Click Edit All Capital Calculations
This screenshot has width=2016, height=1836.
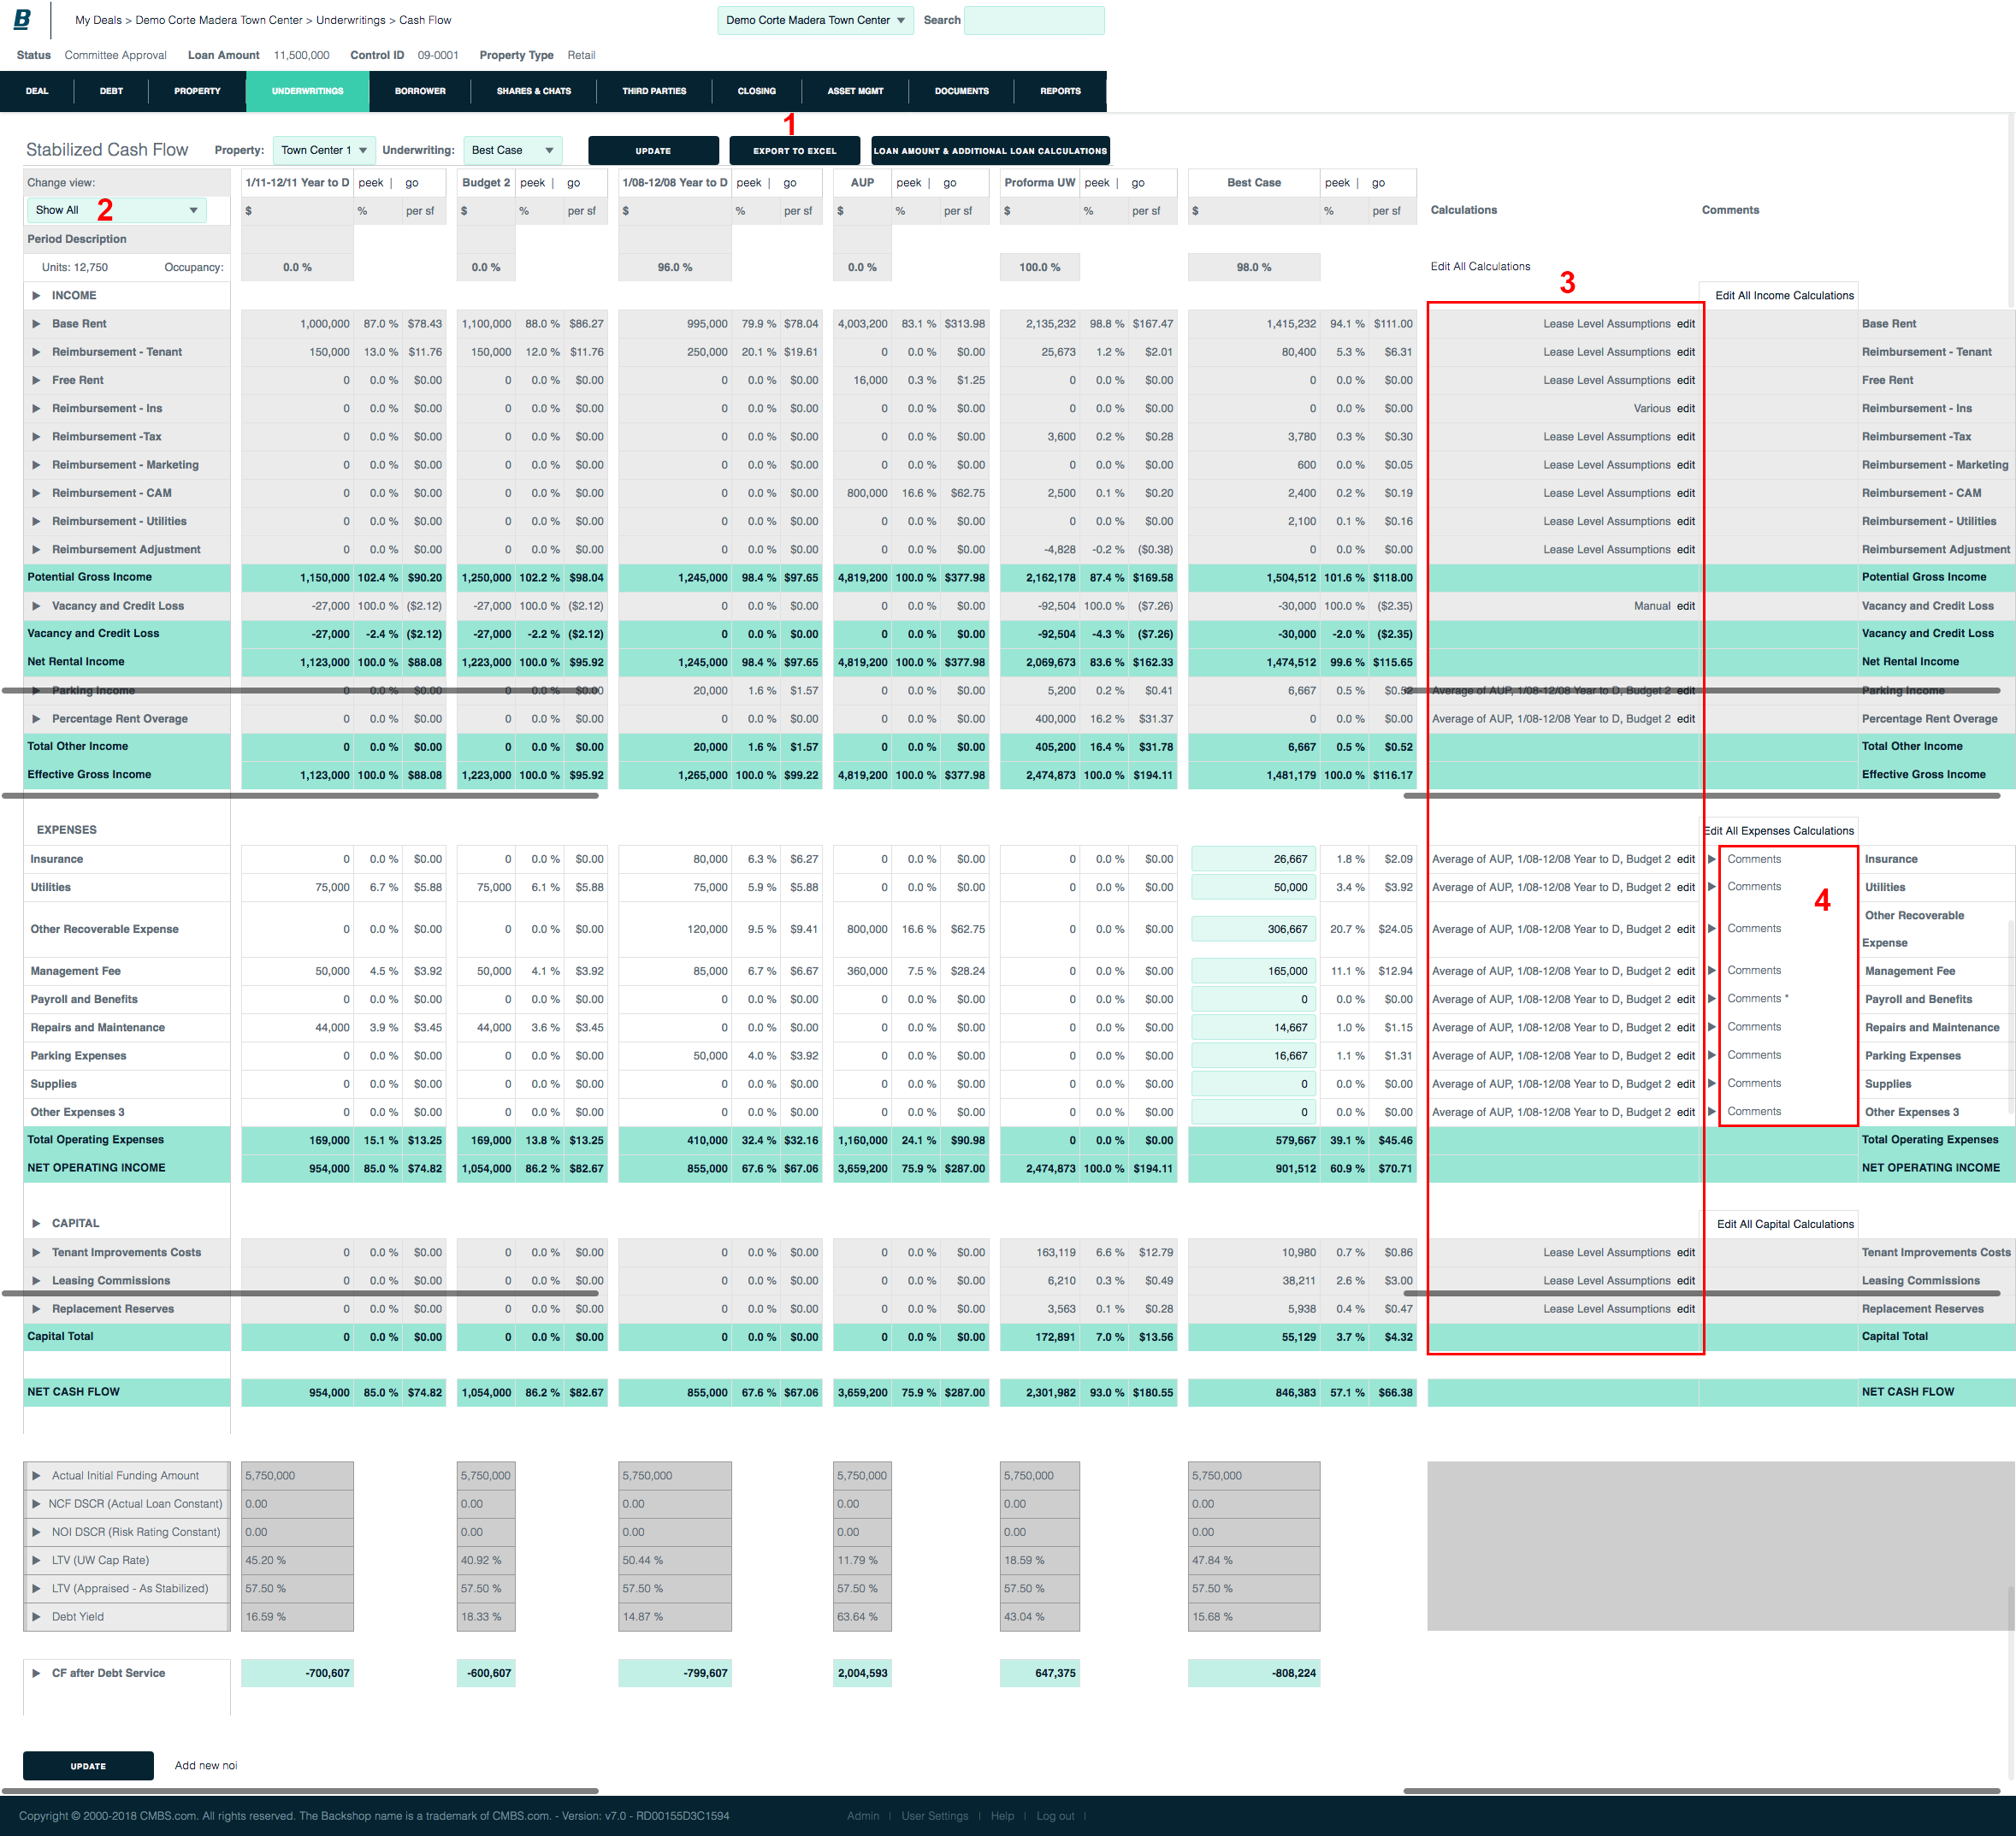(x=1785, y=1224)
